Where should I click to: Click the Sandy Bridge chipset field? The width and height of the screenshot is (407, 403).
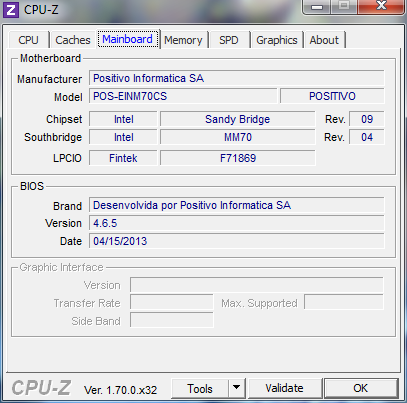click(237, 119)
